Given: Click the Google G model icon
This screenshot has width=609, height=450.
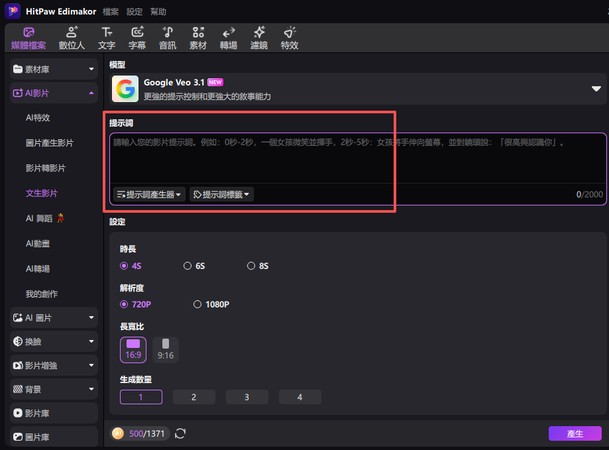Looking at the screenshot, I should [125, 89].
